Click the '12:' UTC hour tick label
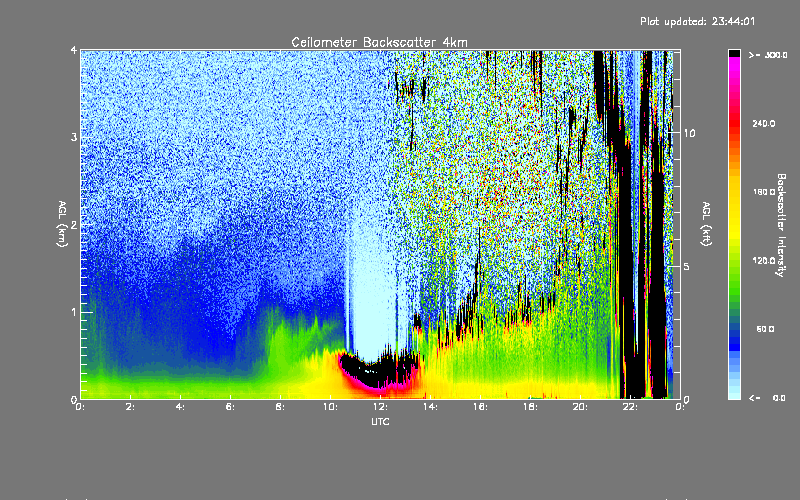The height and width of the screenshot is (500, 800). [x=381, y=407]
